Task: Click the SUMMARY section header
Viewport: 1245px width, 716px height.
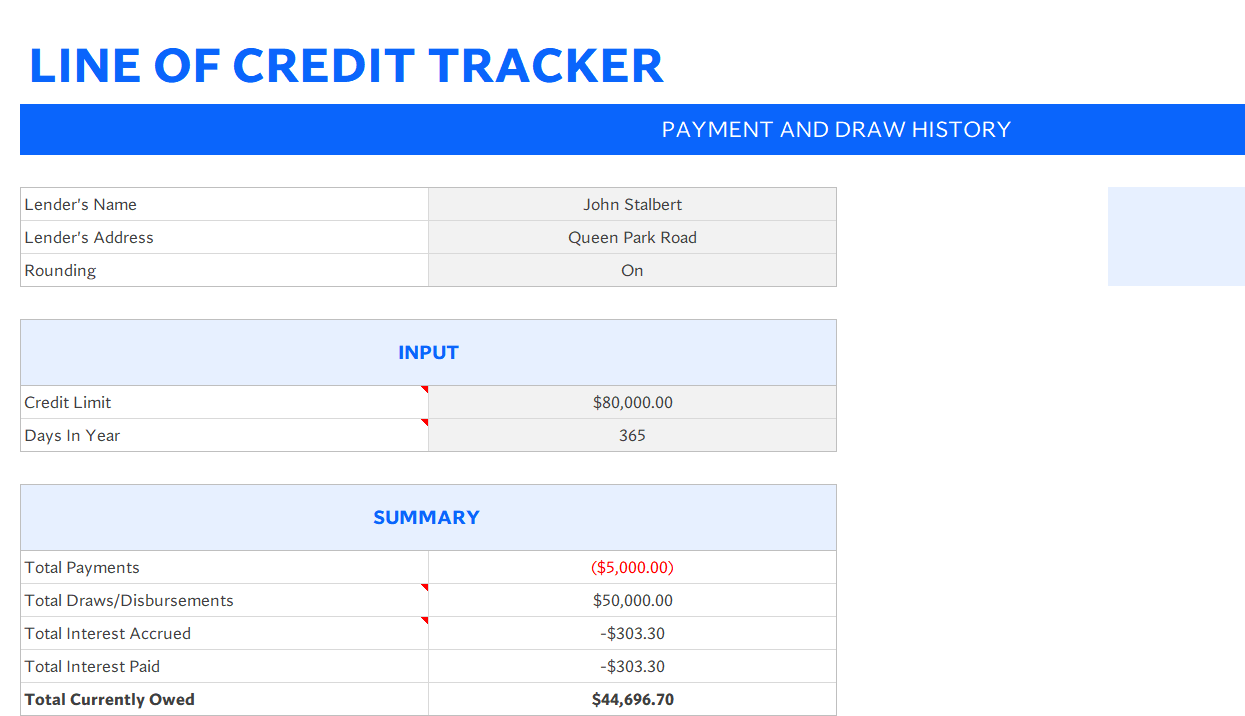Action: [428, 517]
